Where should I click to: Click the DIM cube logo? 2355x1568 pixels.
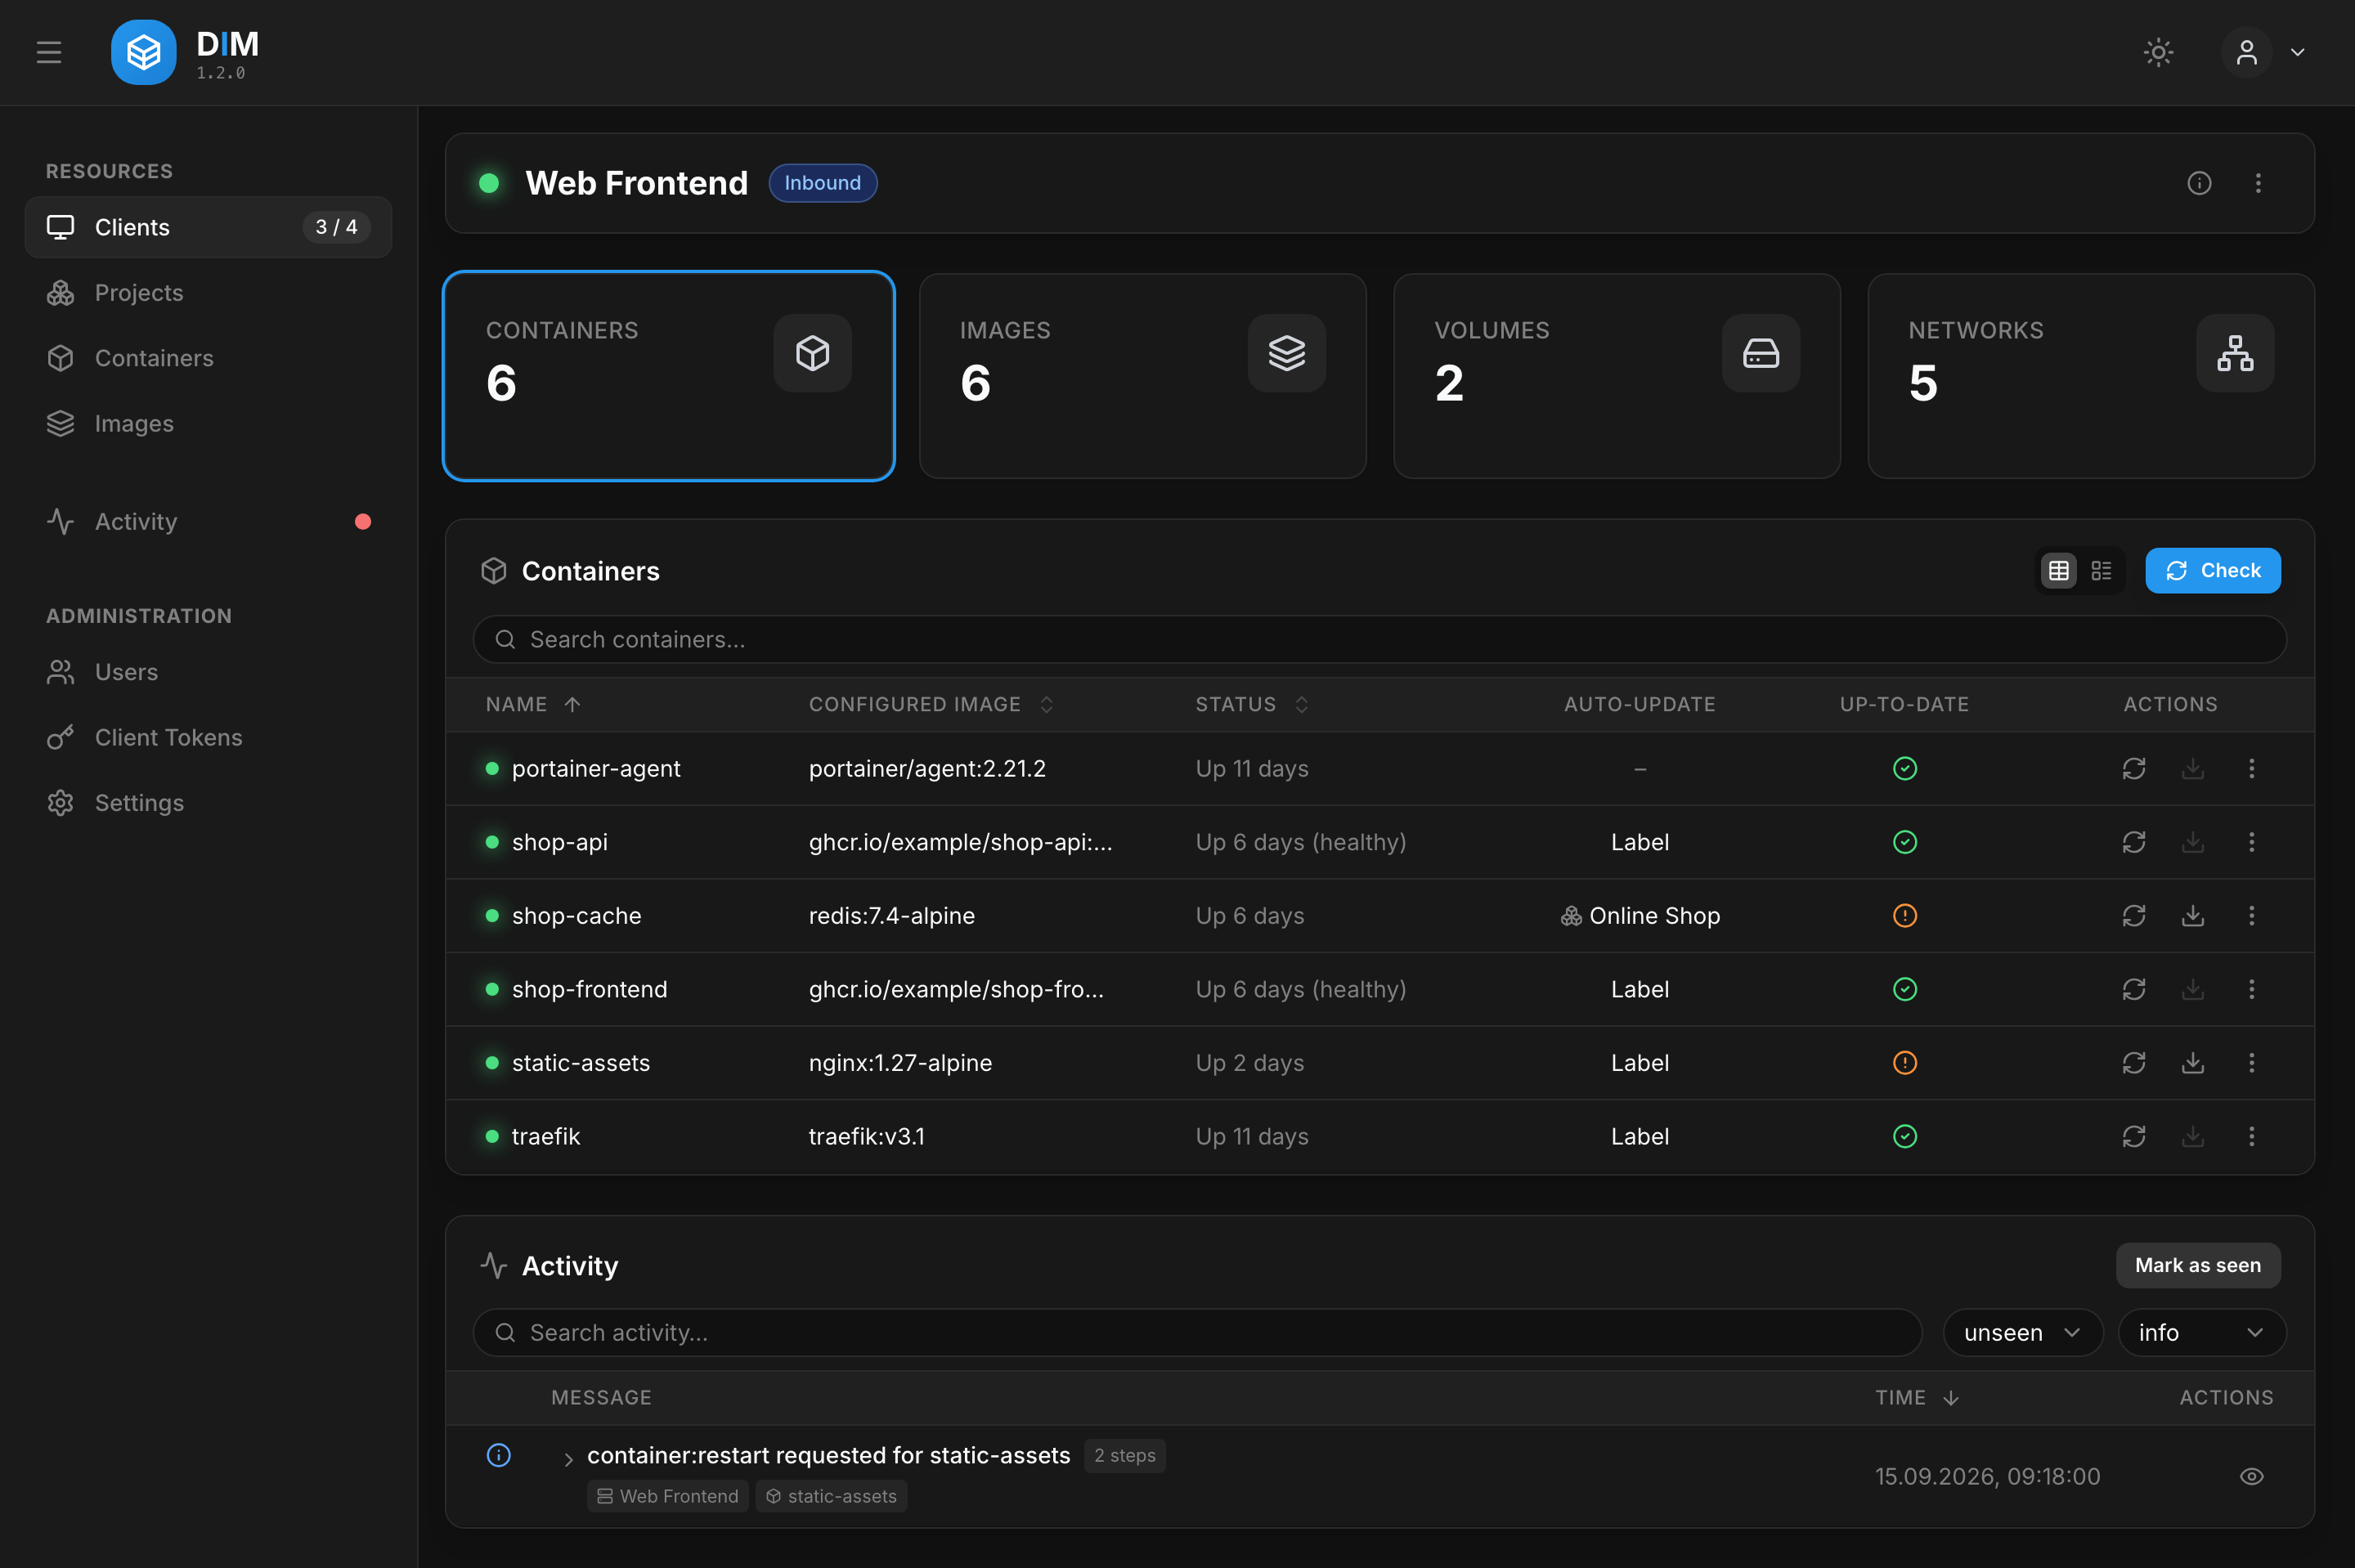click(143, 52)
